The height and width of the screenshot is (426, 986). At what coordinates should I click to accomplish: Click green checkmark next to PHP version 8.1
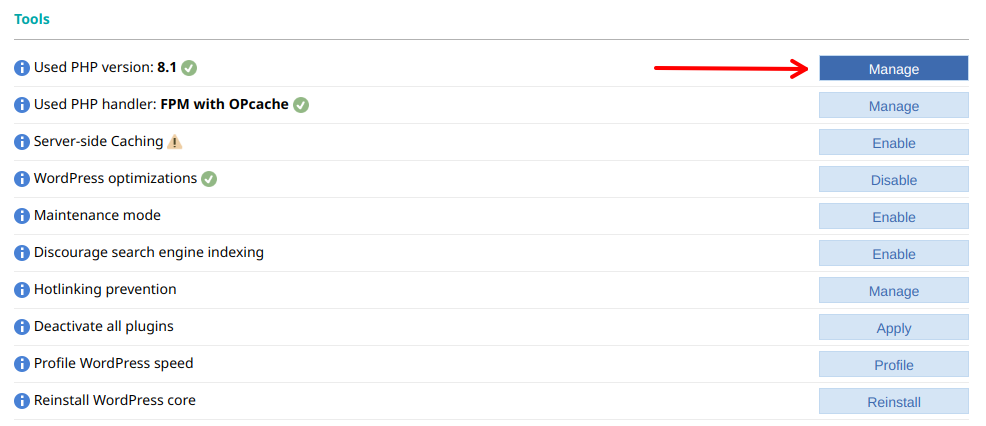189,68
